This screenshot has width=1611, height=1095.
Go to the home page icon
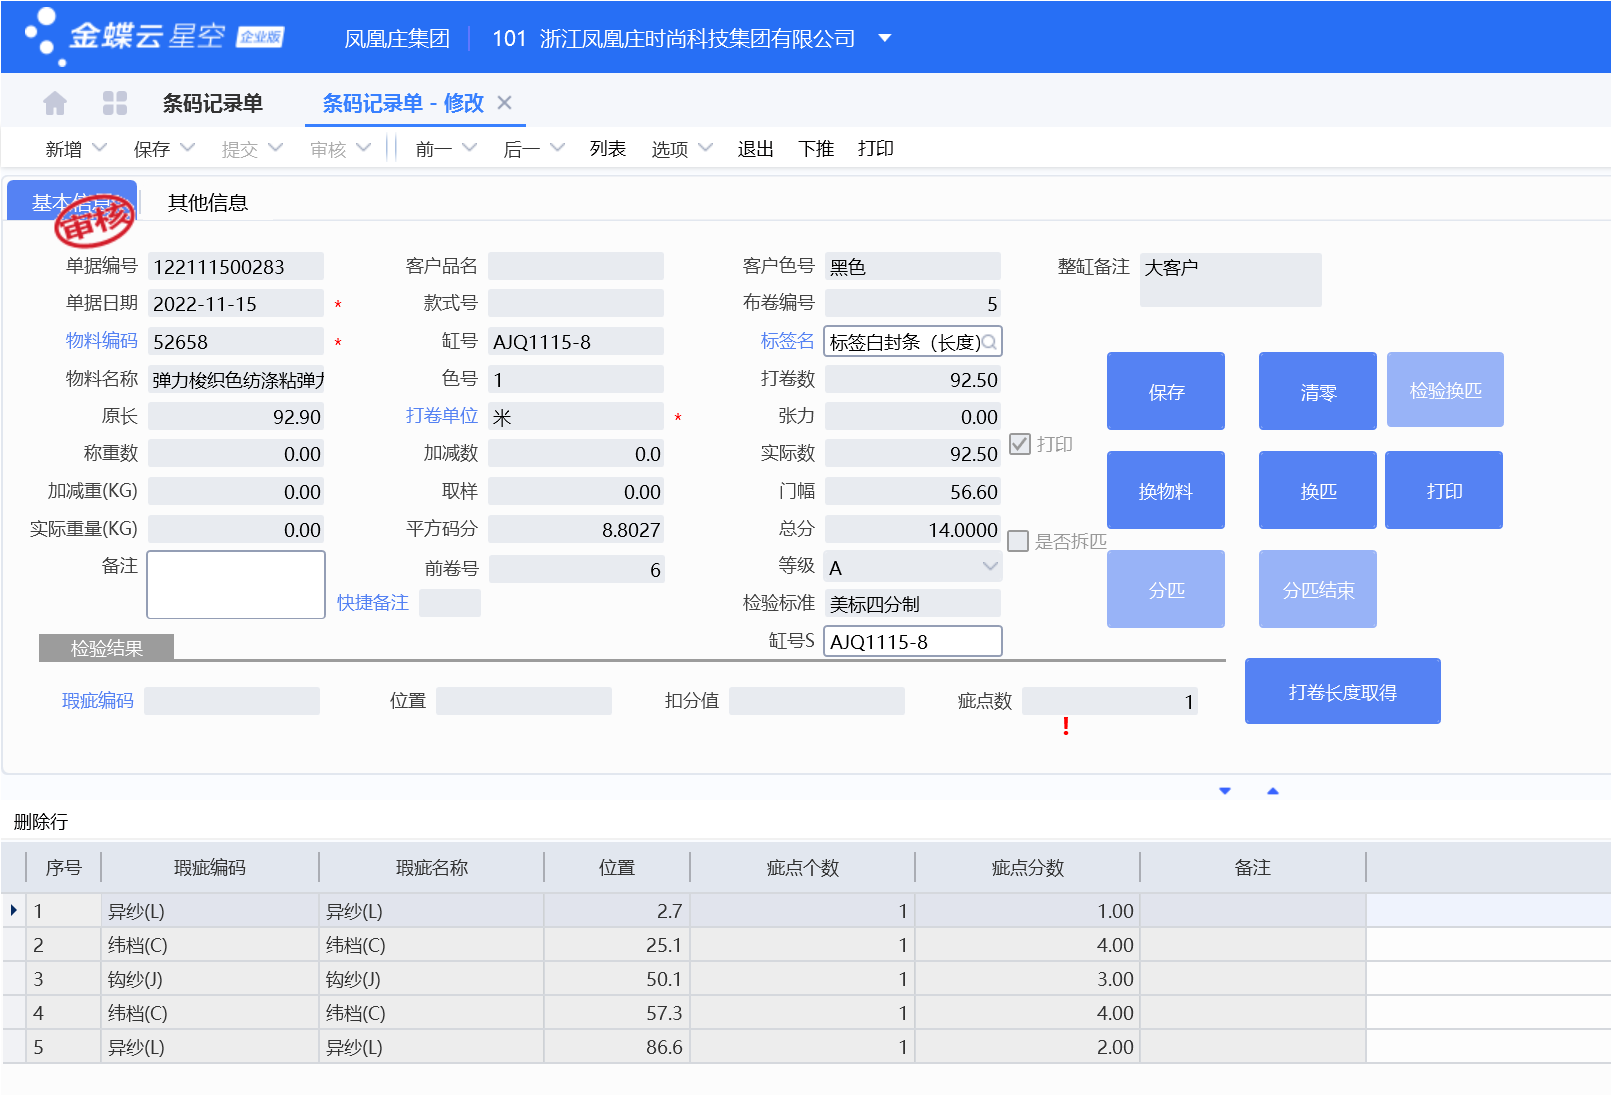pos(55,103)
